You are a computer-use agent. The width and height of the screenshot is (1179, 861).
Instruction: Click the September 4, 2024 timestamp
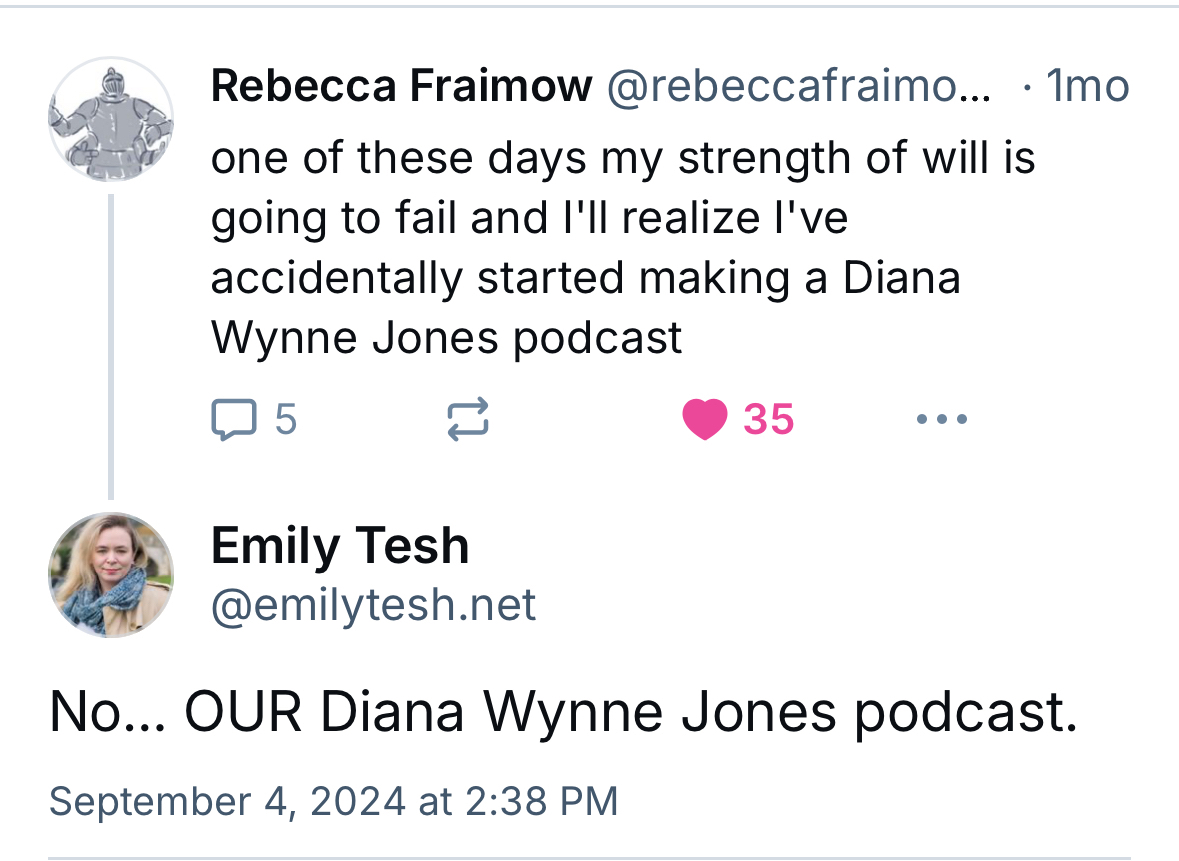coord(333,802)
